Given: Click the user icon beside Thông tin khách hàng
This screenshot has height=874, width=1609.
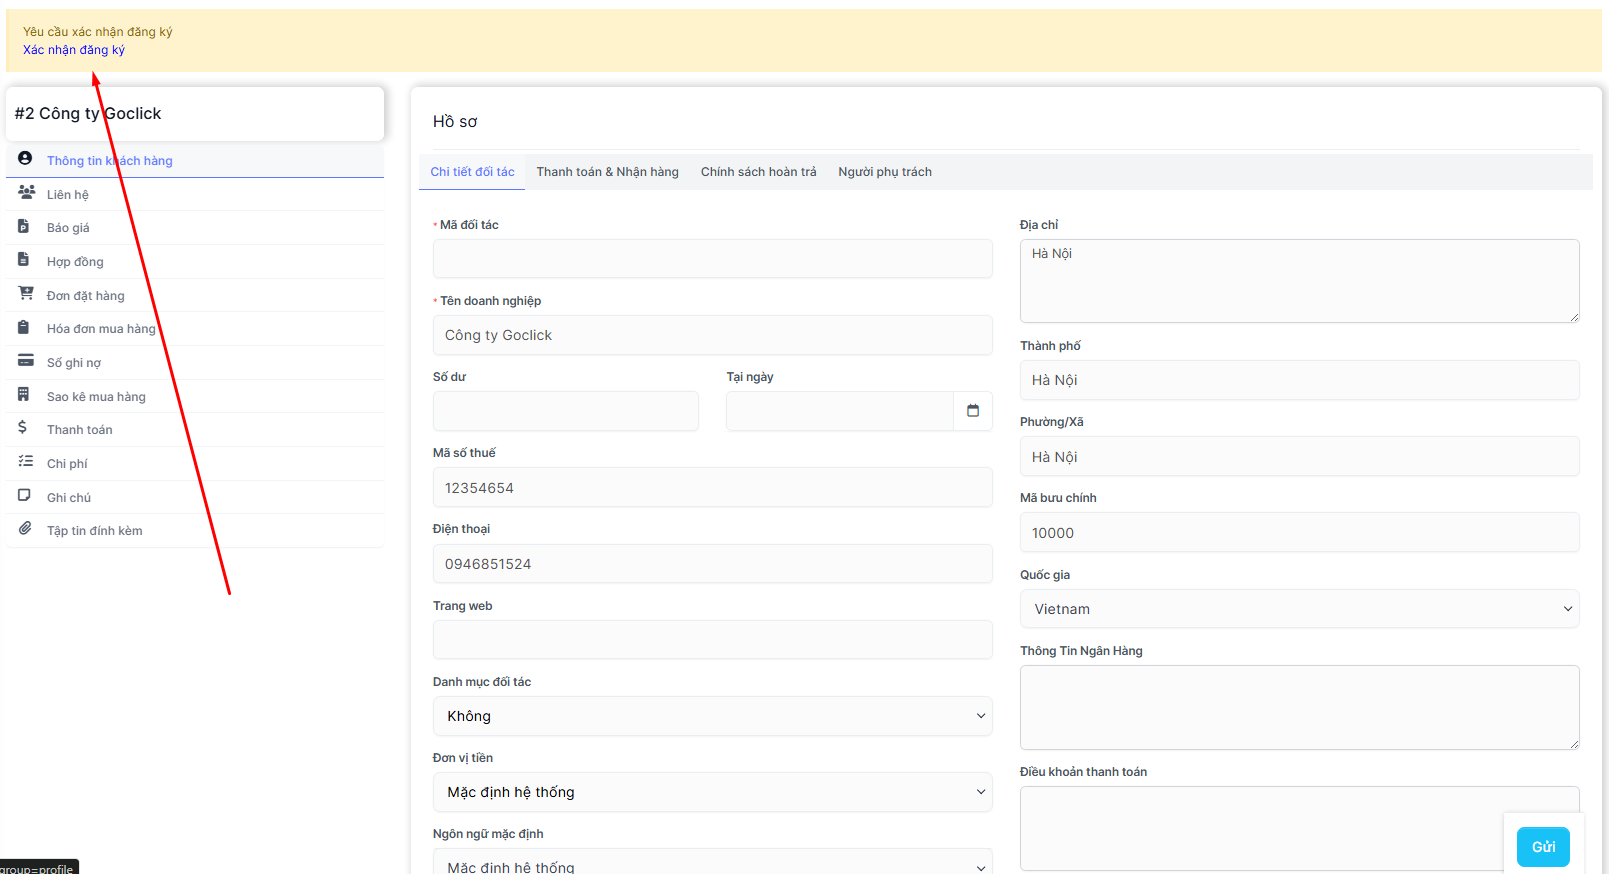Looking at the screenshot, I should click(25, 159).
